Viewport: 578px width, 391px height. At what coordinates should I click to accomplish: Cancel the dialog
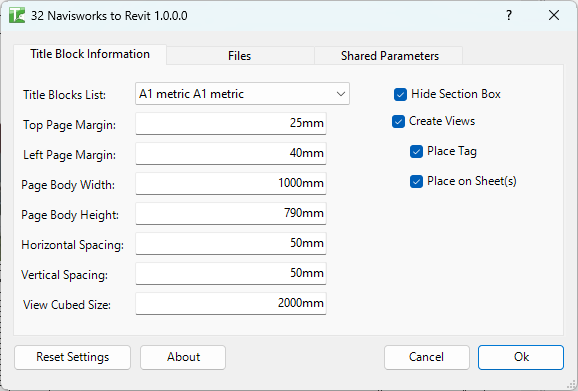[426, 357]
